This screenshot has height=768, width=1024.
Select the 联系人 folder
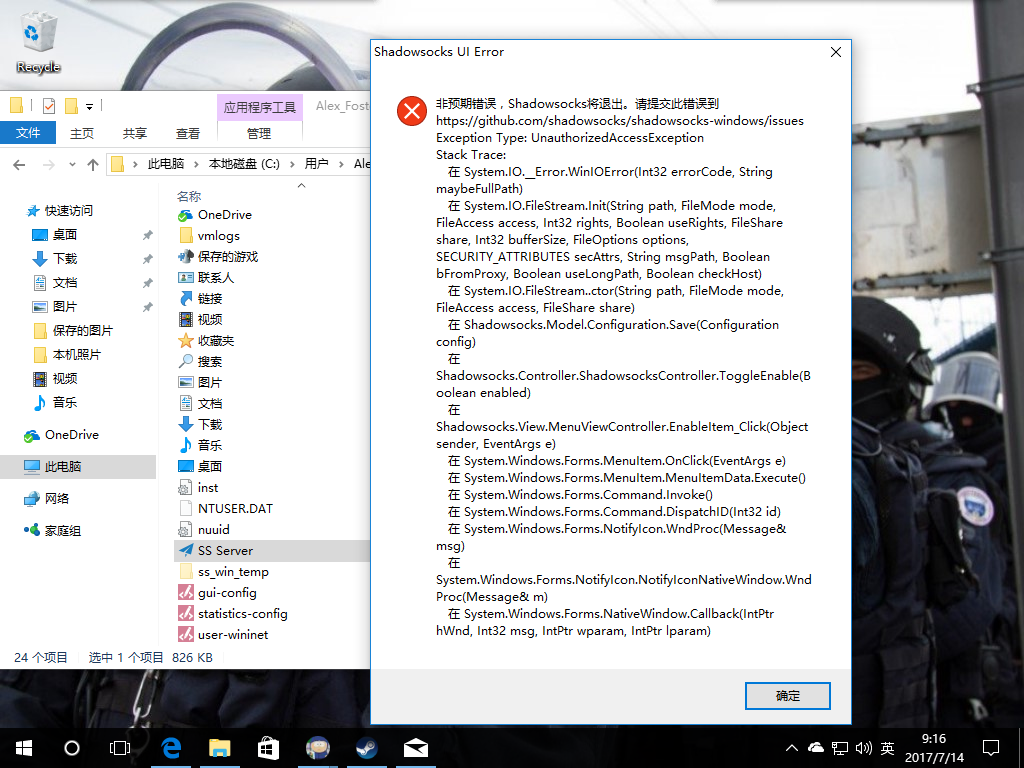pos(216,278)
